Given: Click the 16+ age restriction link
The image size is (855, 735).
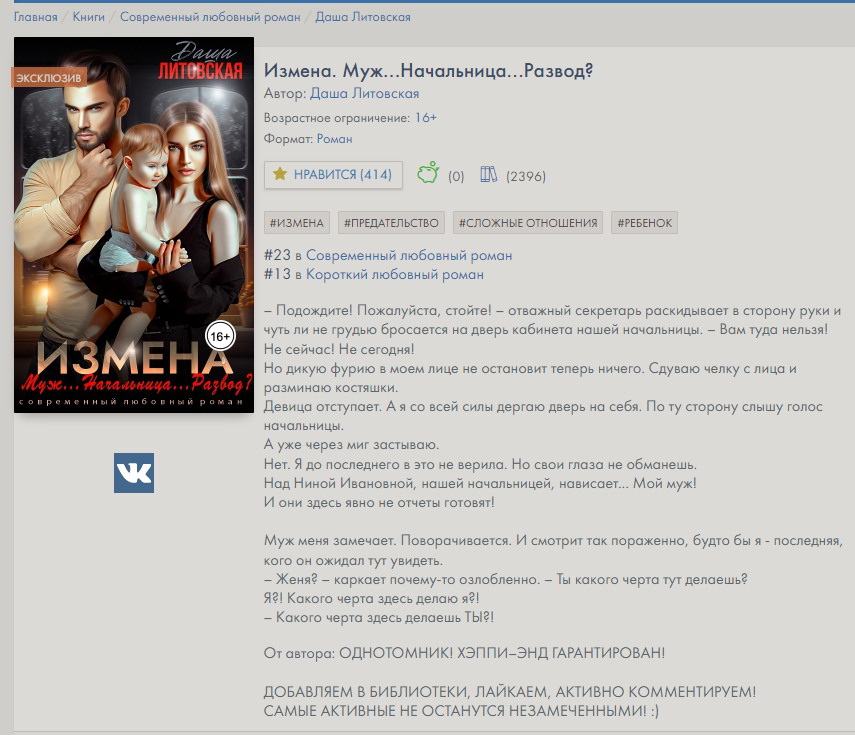Looking at the screenshot, I should (x=425, y=118).
